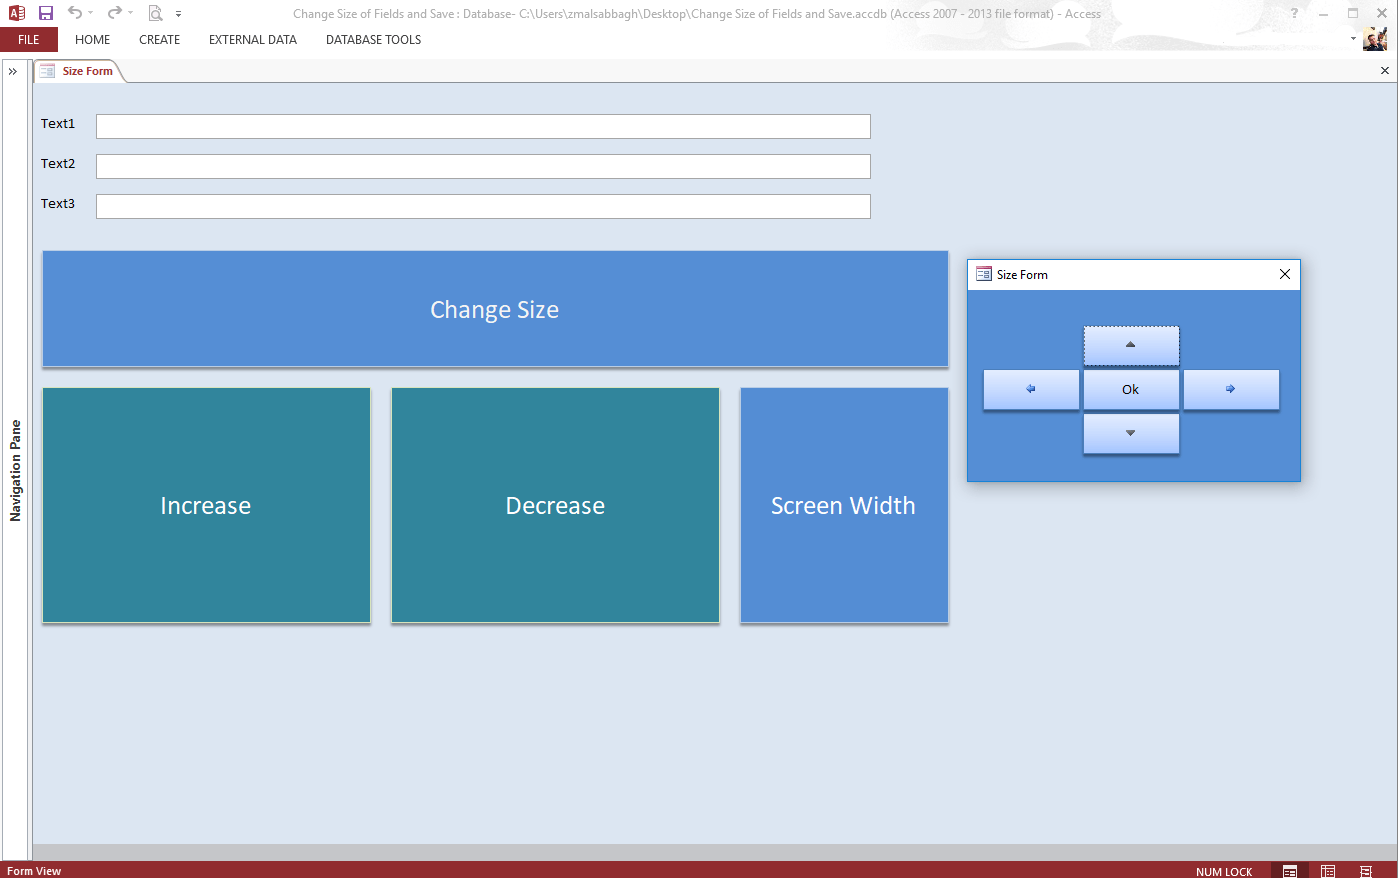
Task: Click the user account picture top right
Action: (x=1375, y=39)
